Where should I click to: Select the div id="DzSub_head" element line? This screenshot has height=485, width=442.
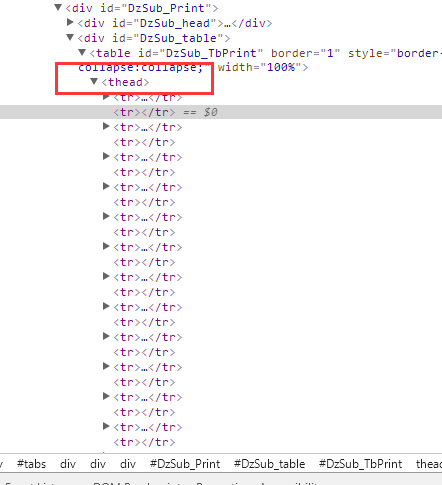click(x=175, y=23)
